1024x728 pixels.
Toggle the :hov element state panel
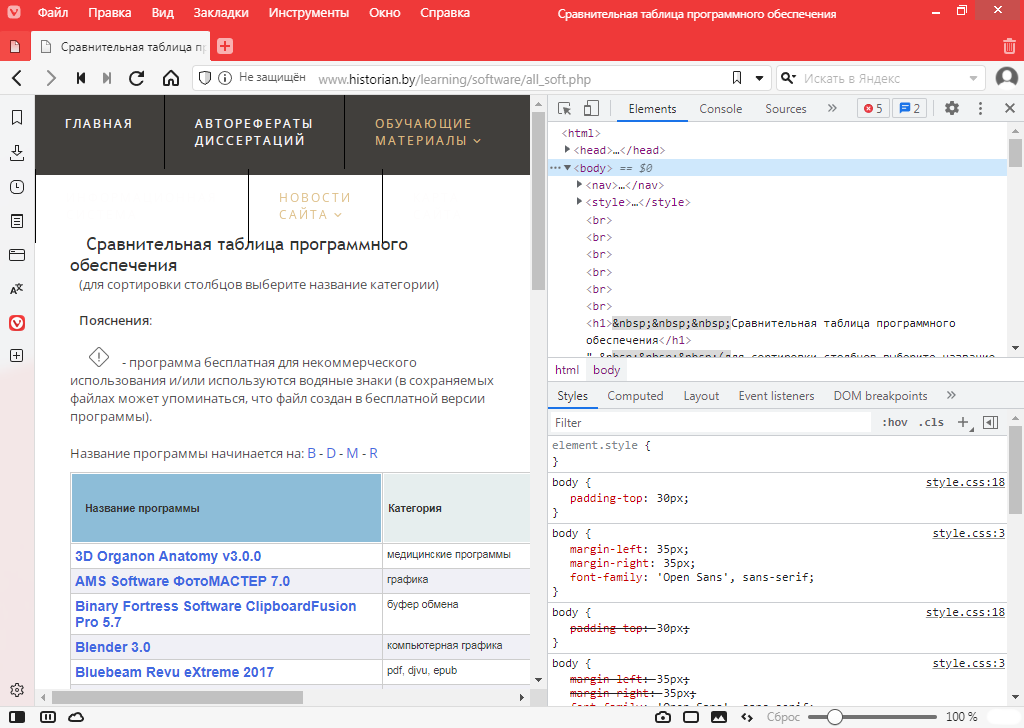(894, 423)
